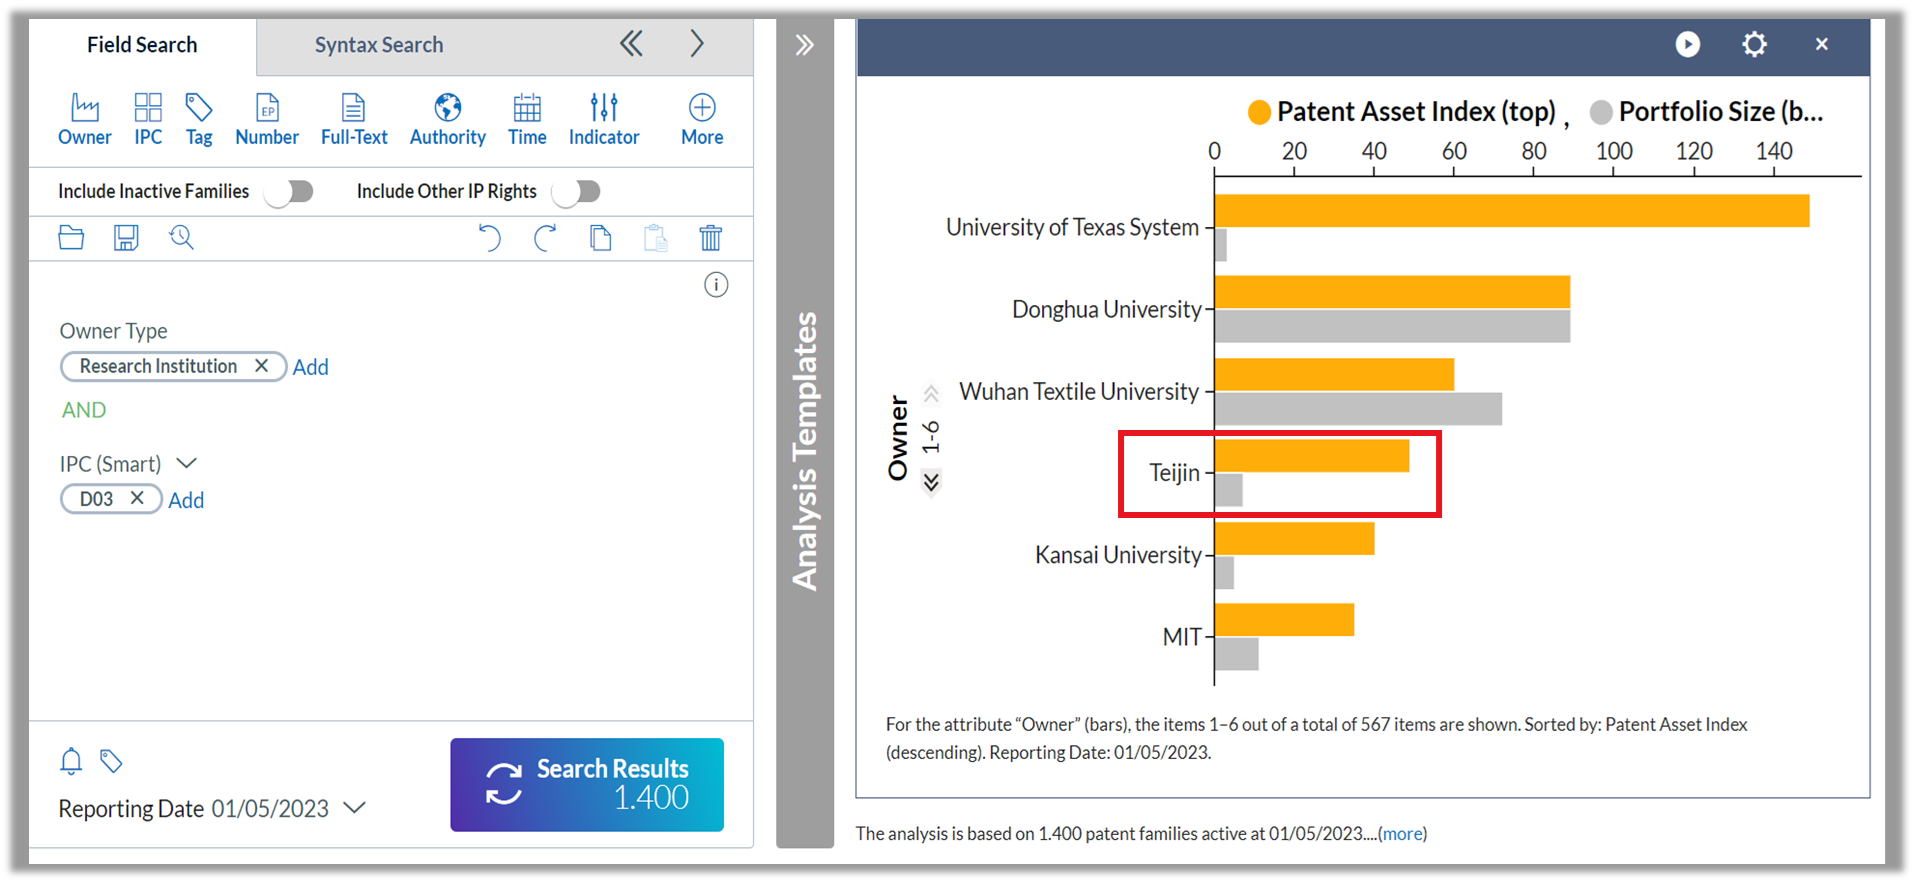Screen dimensions: 1914x883
Task: Refresh Search Results 1.400 button
Action: [x=587, y=784]
